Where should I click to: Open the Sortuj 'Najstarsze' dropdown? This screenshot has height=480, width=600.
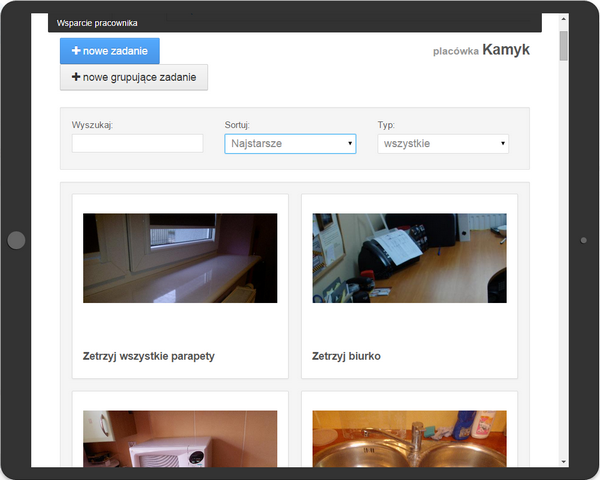290,144
